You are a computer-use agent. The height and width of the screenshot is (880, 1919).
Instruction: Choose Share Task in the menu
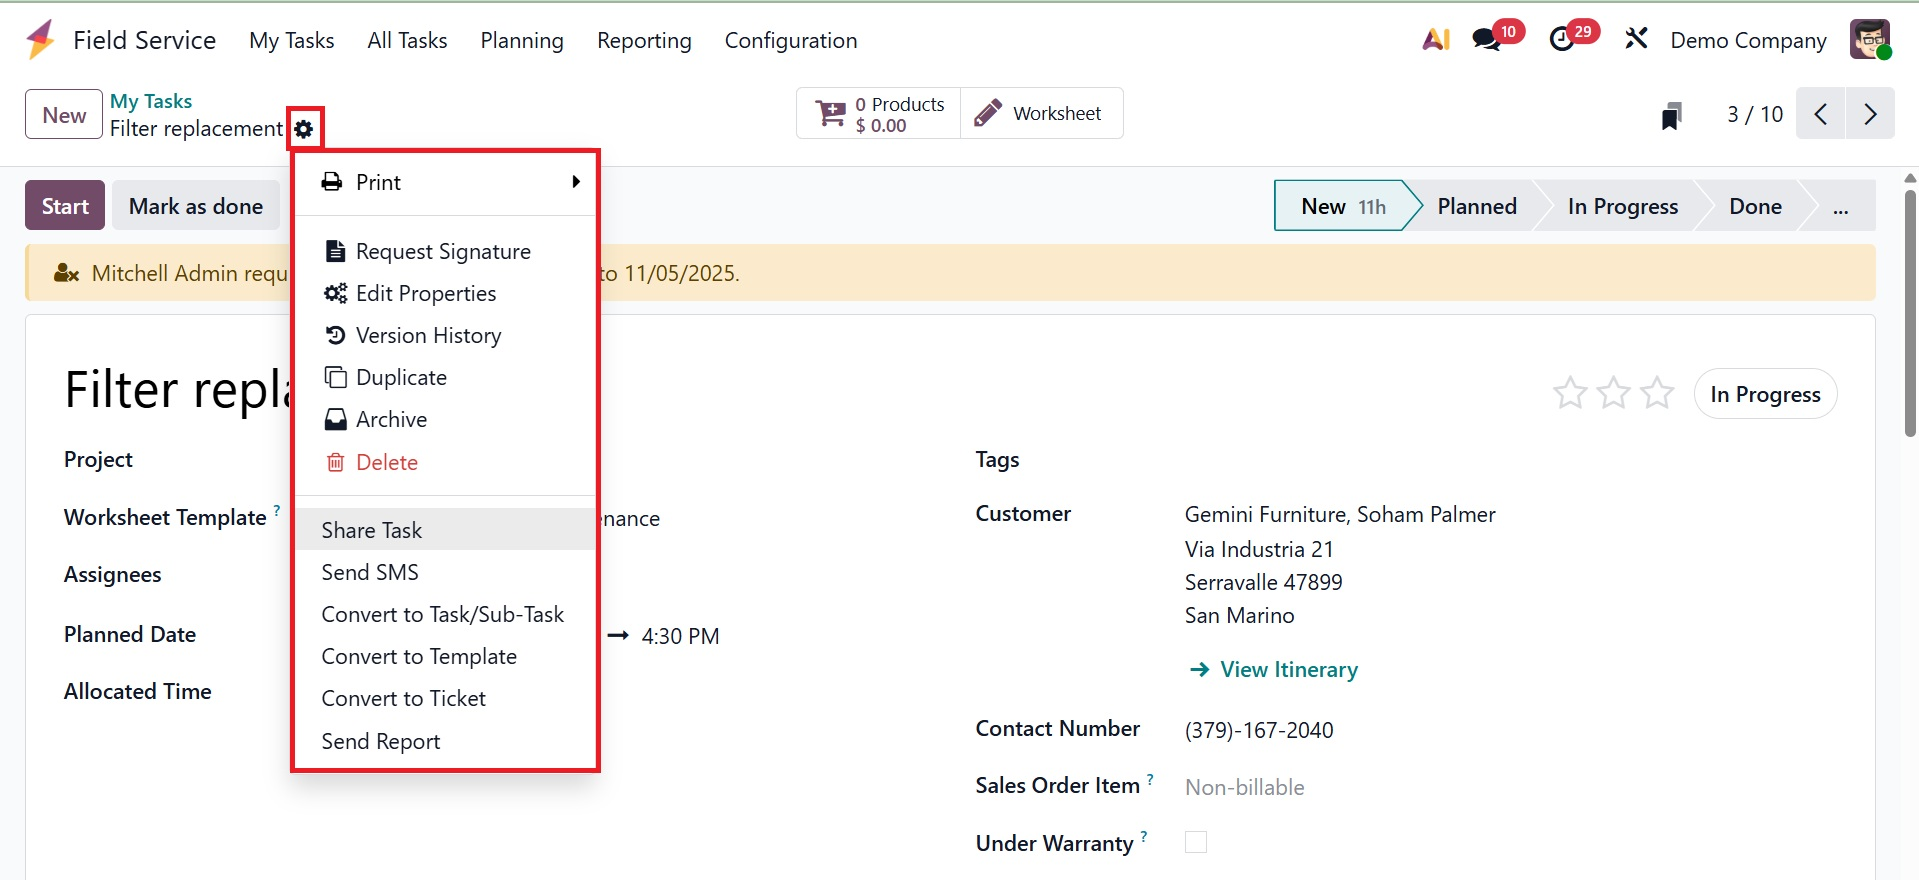coord(372,530)
